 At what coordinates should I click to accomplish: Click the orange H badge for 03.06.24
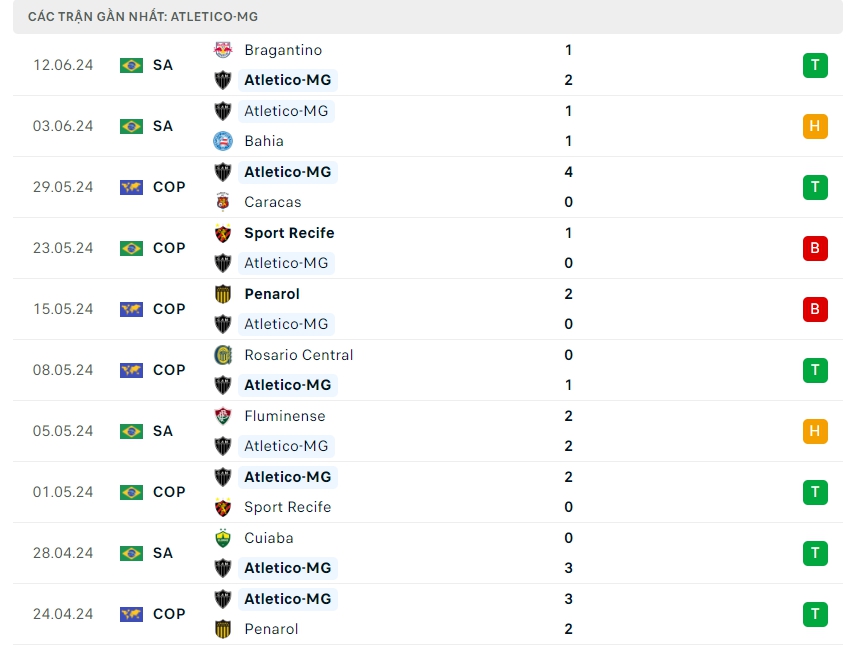click(x=815, y=126)
